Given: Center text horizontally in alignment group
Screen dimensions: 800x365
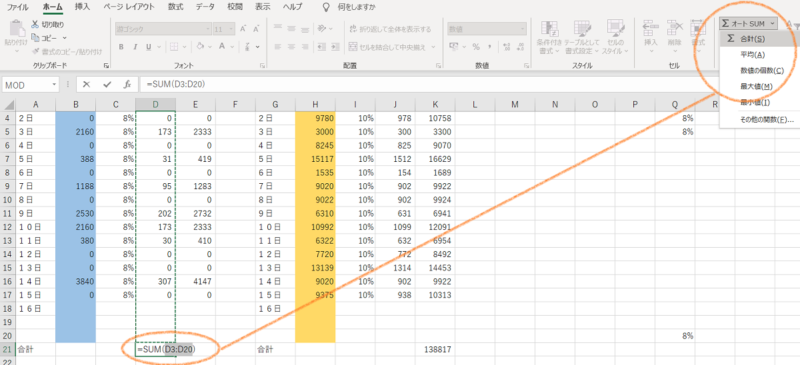Looking at the screenshot, I should click(292, 46).
